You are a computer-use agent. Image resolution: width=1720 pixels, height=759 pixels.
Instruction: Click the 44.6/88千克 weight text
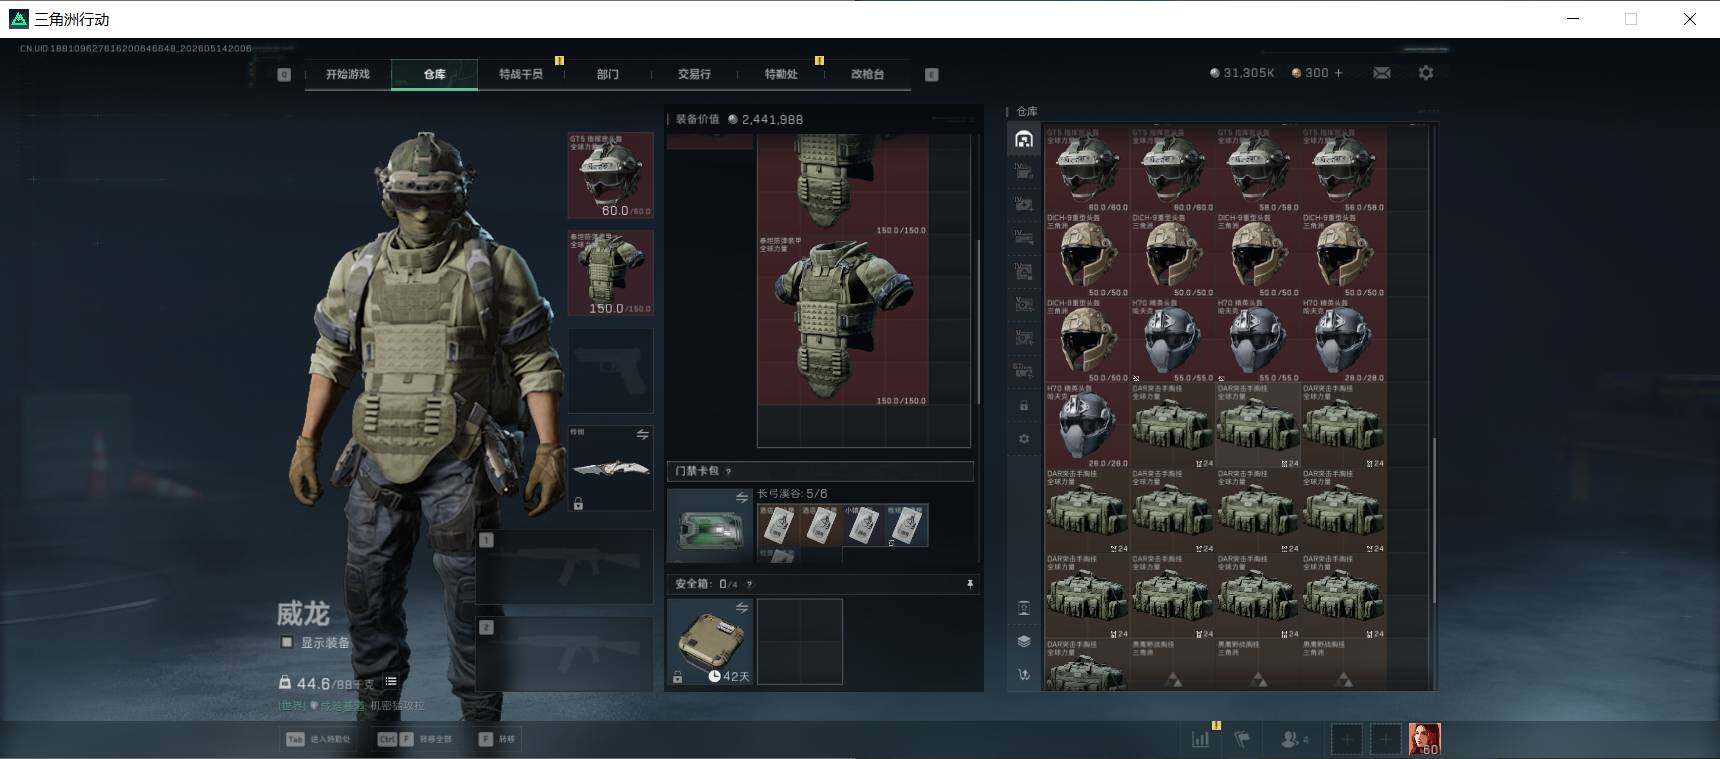pos(335,683)
